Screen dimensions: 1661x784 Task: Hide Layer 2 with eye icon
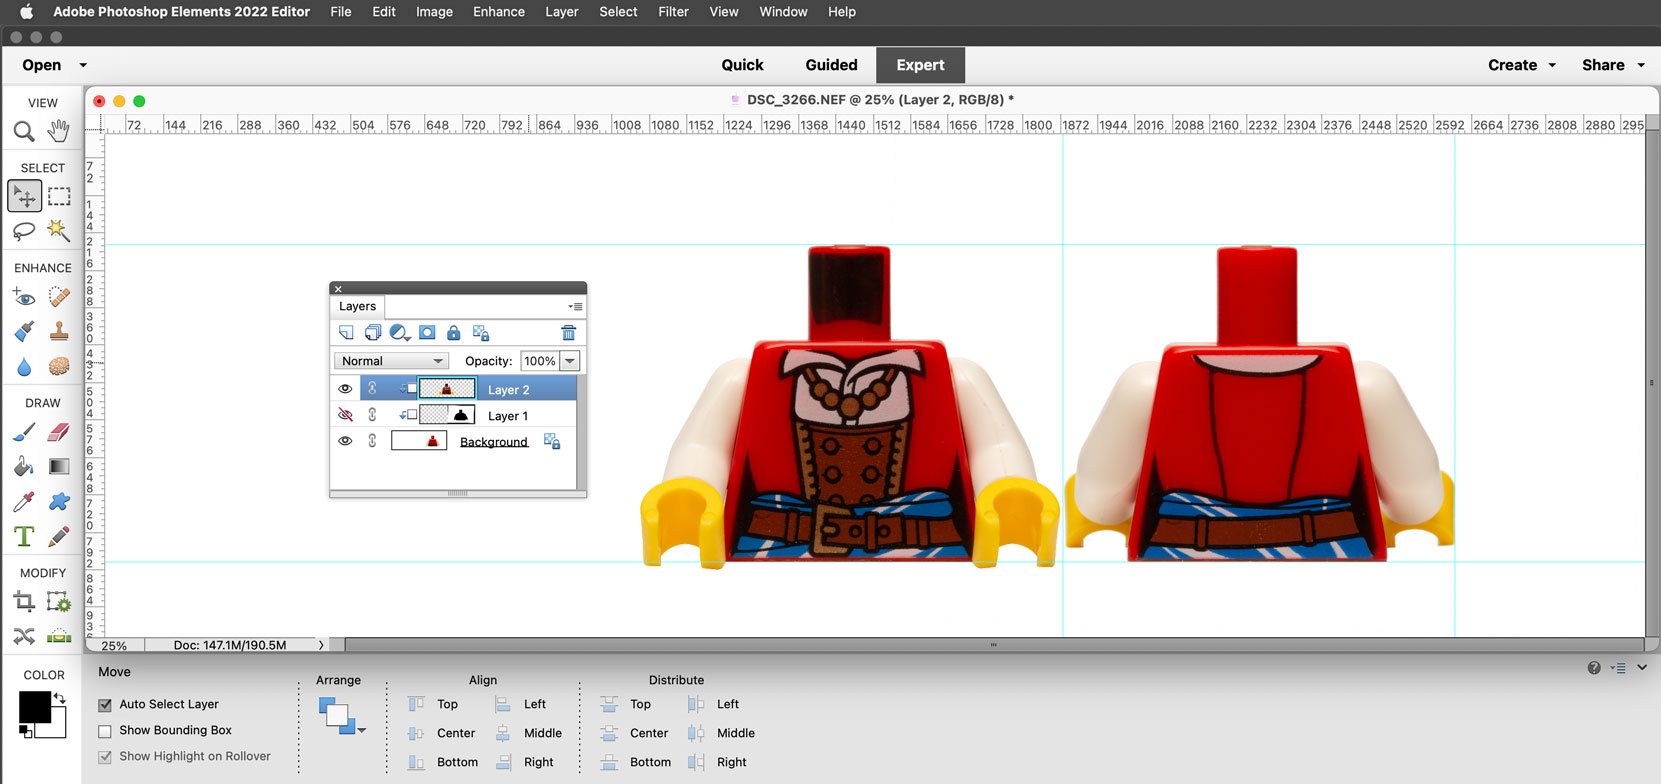[x=345, y=389]
